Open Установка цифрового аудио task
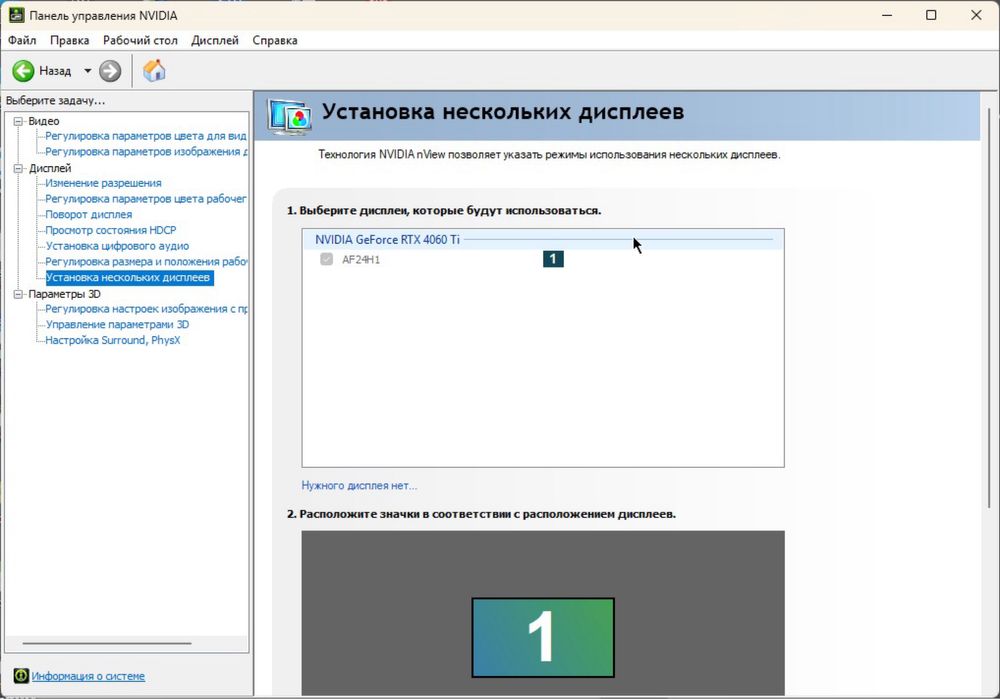This screenshot has height=699, width=1000. coord(117,246)
